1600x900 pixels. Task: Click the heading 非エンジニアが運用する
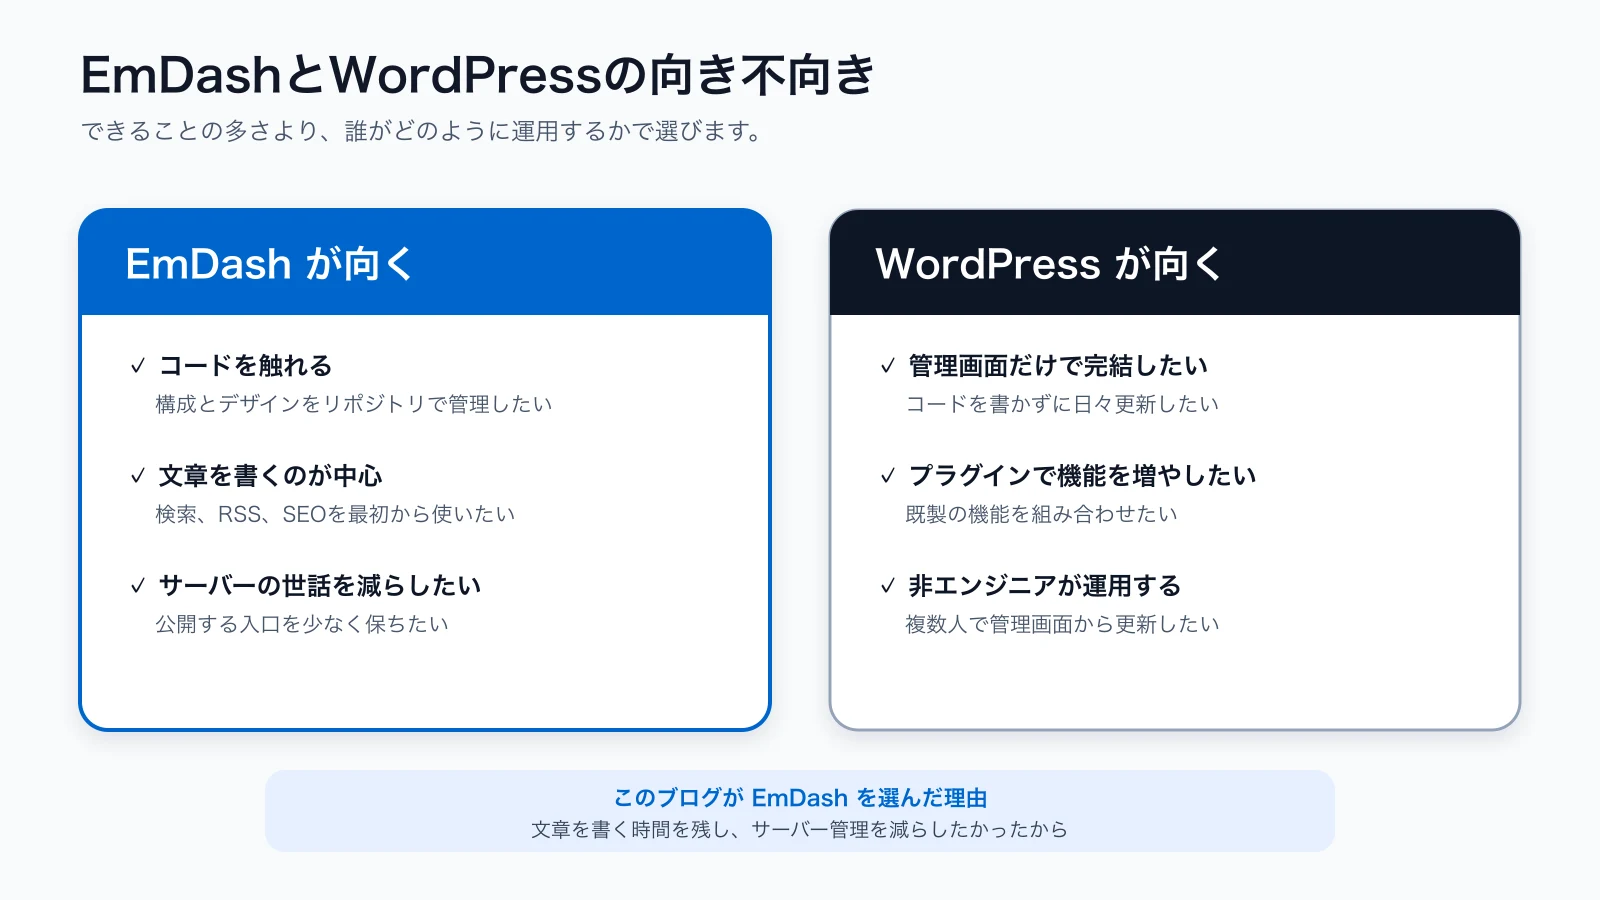[1045, 586]
